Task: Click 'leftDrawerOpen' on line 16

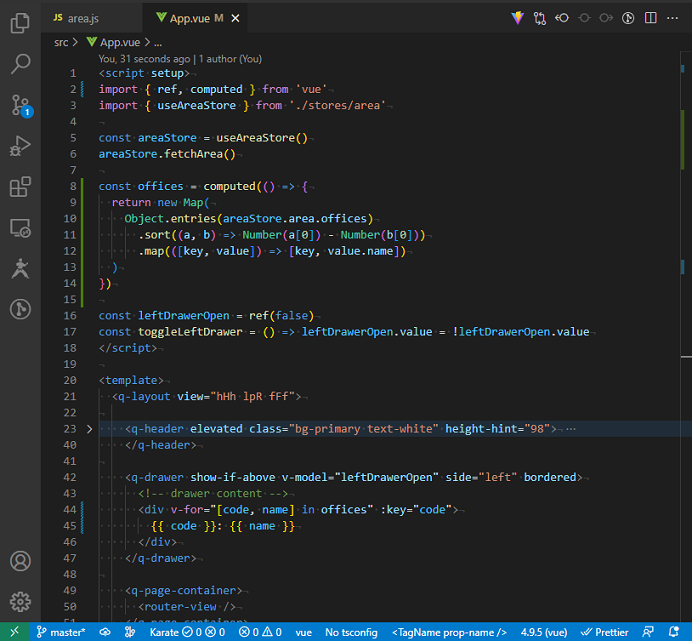Action: pyautogui.click(x=184, y=316)
